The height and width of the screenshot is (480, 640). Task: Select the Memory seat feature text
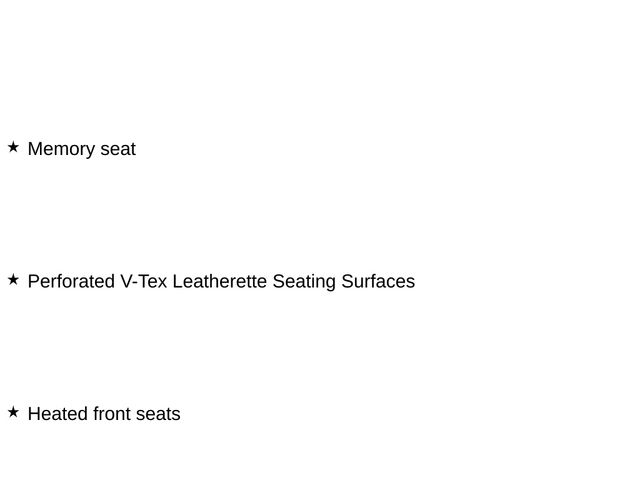pyautogui.click(x=81, y=149)
